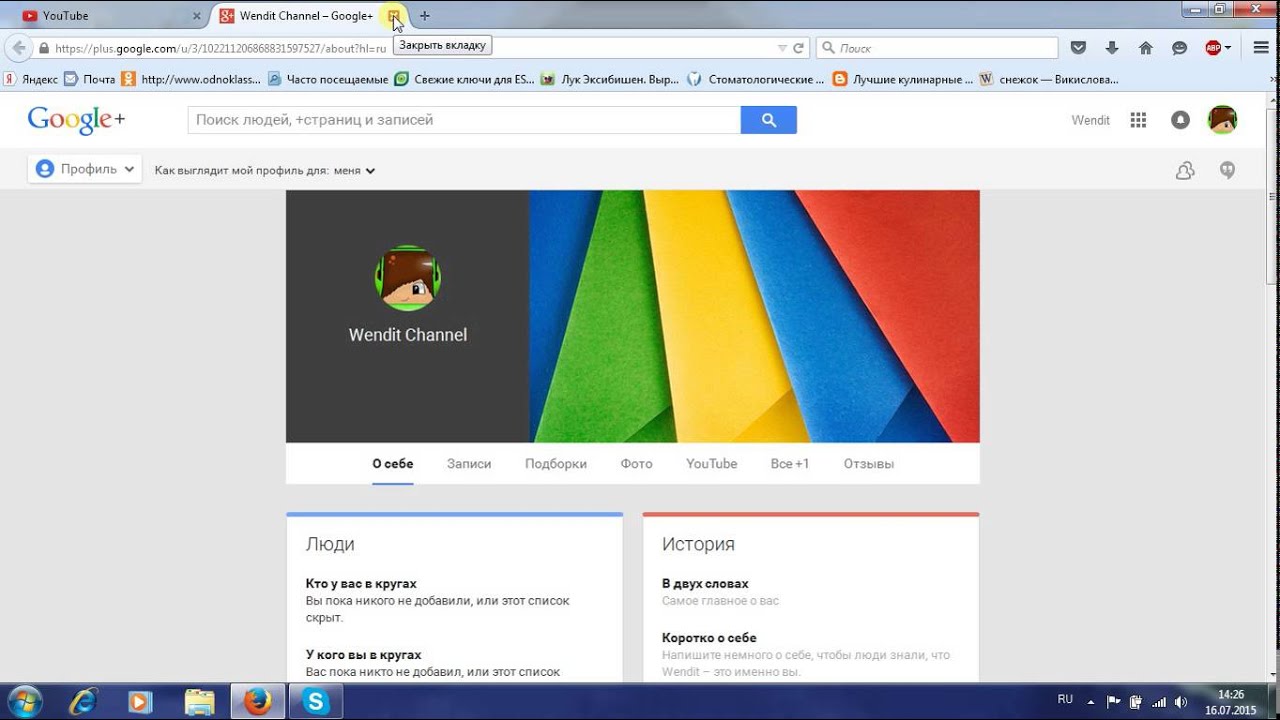Select the Все +1 tab

[790, 464]
